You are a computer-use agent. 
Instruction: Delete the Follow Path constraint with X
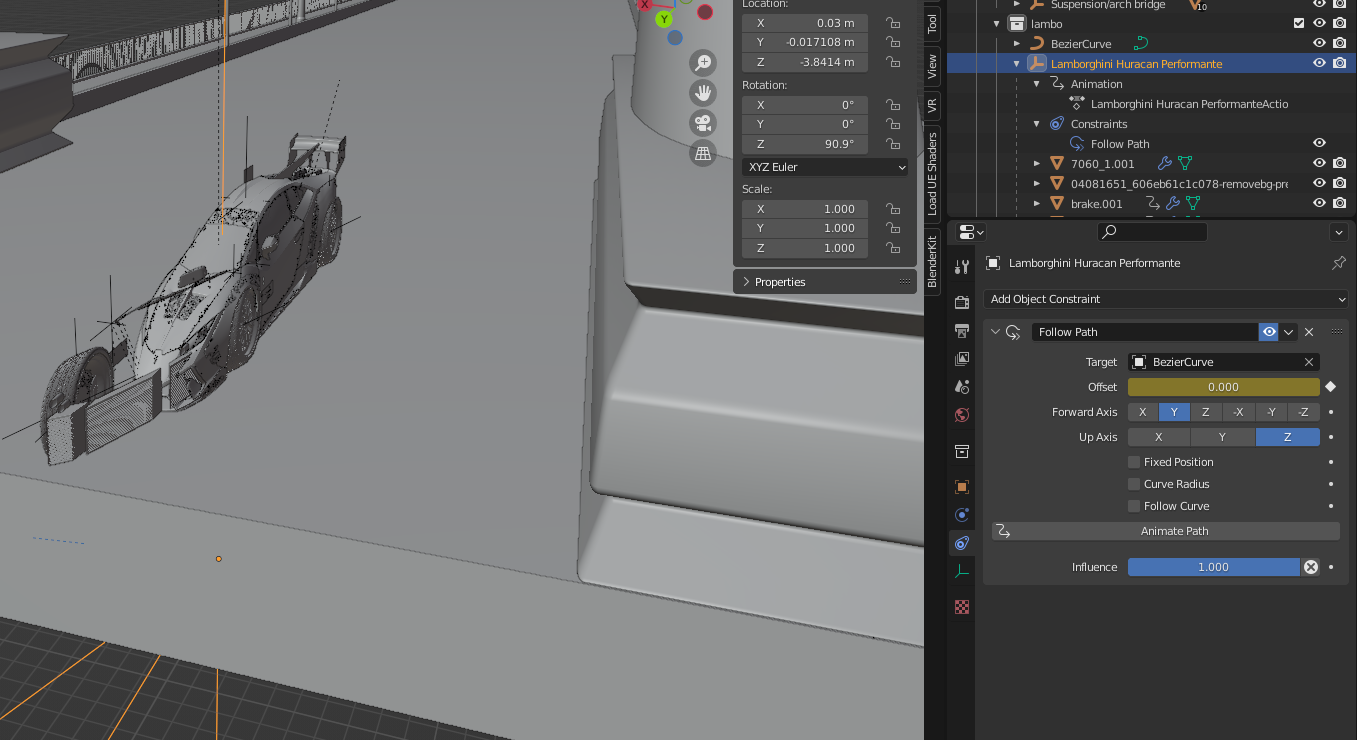(1309, 332)
